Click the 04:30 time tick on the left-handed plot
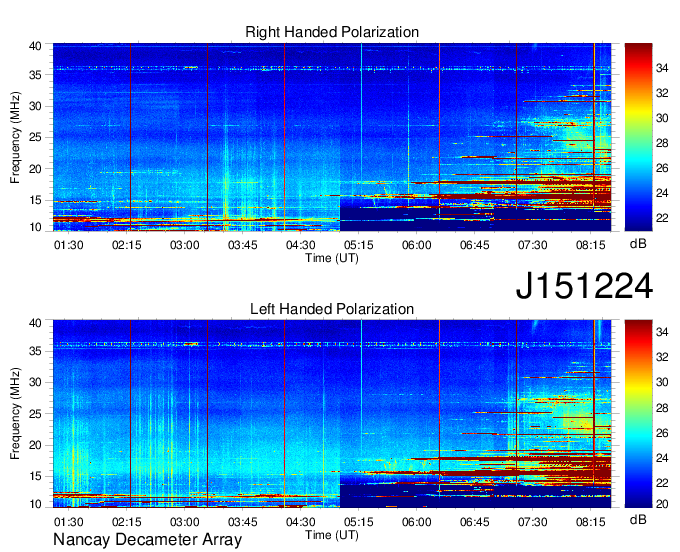 pos(301,522)
